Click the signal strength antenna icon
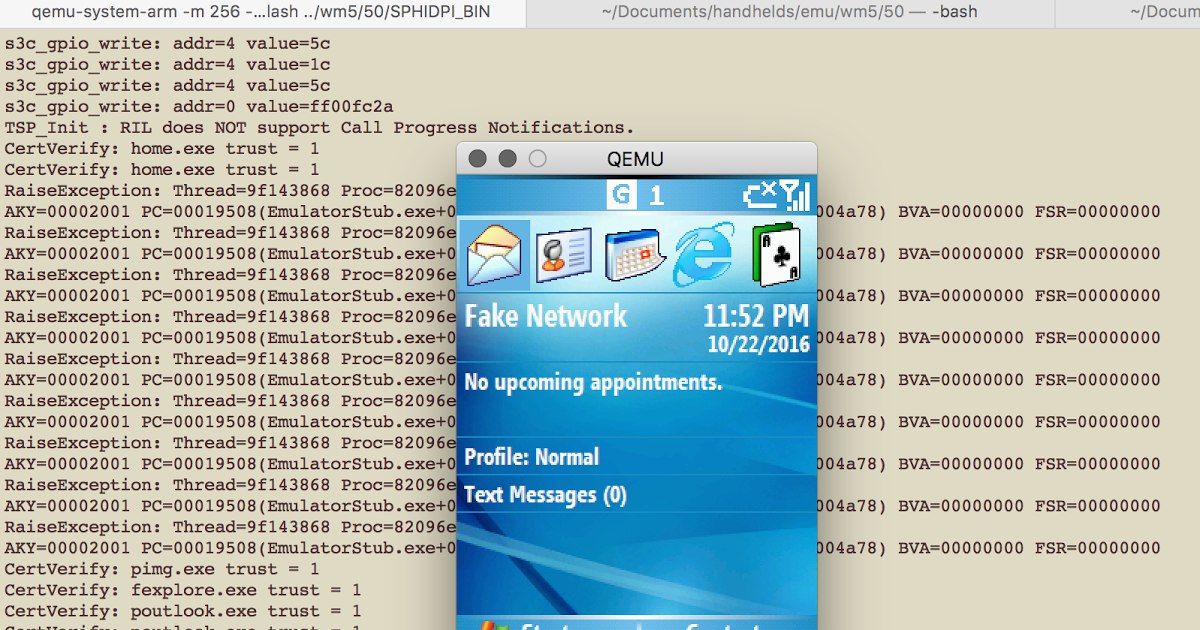The height and width of the screenshot is (630, 1200). (x=794, y=194)
